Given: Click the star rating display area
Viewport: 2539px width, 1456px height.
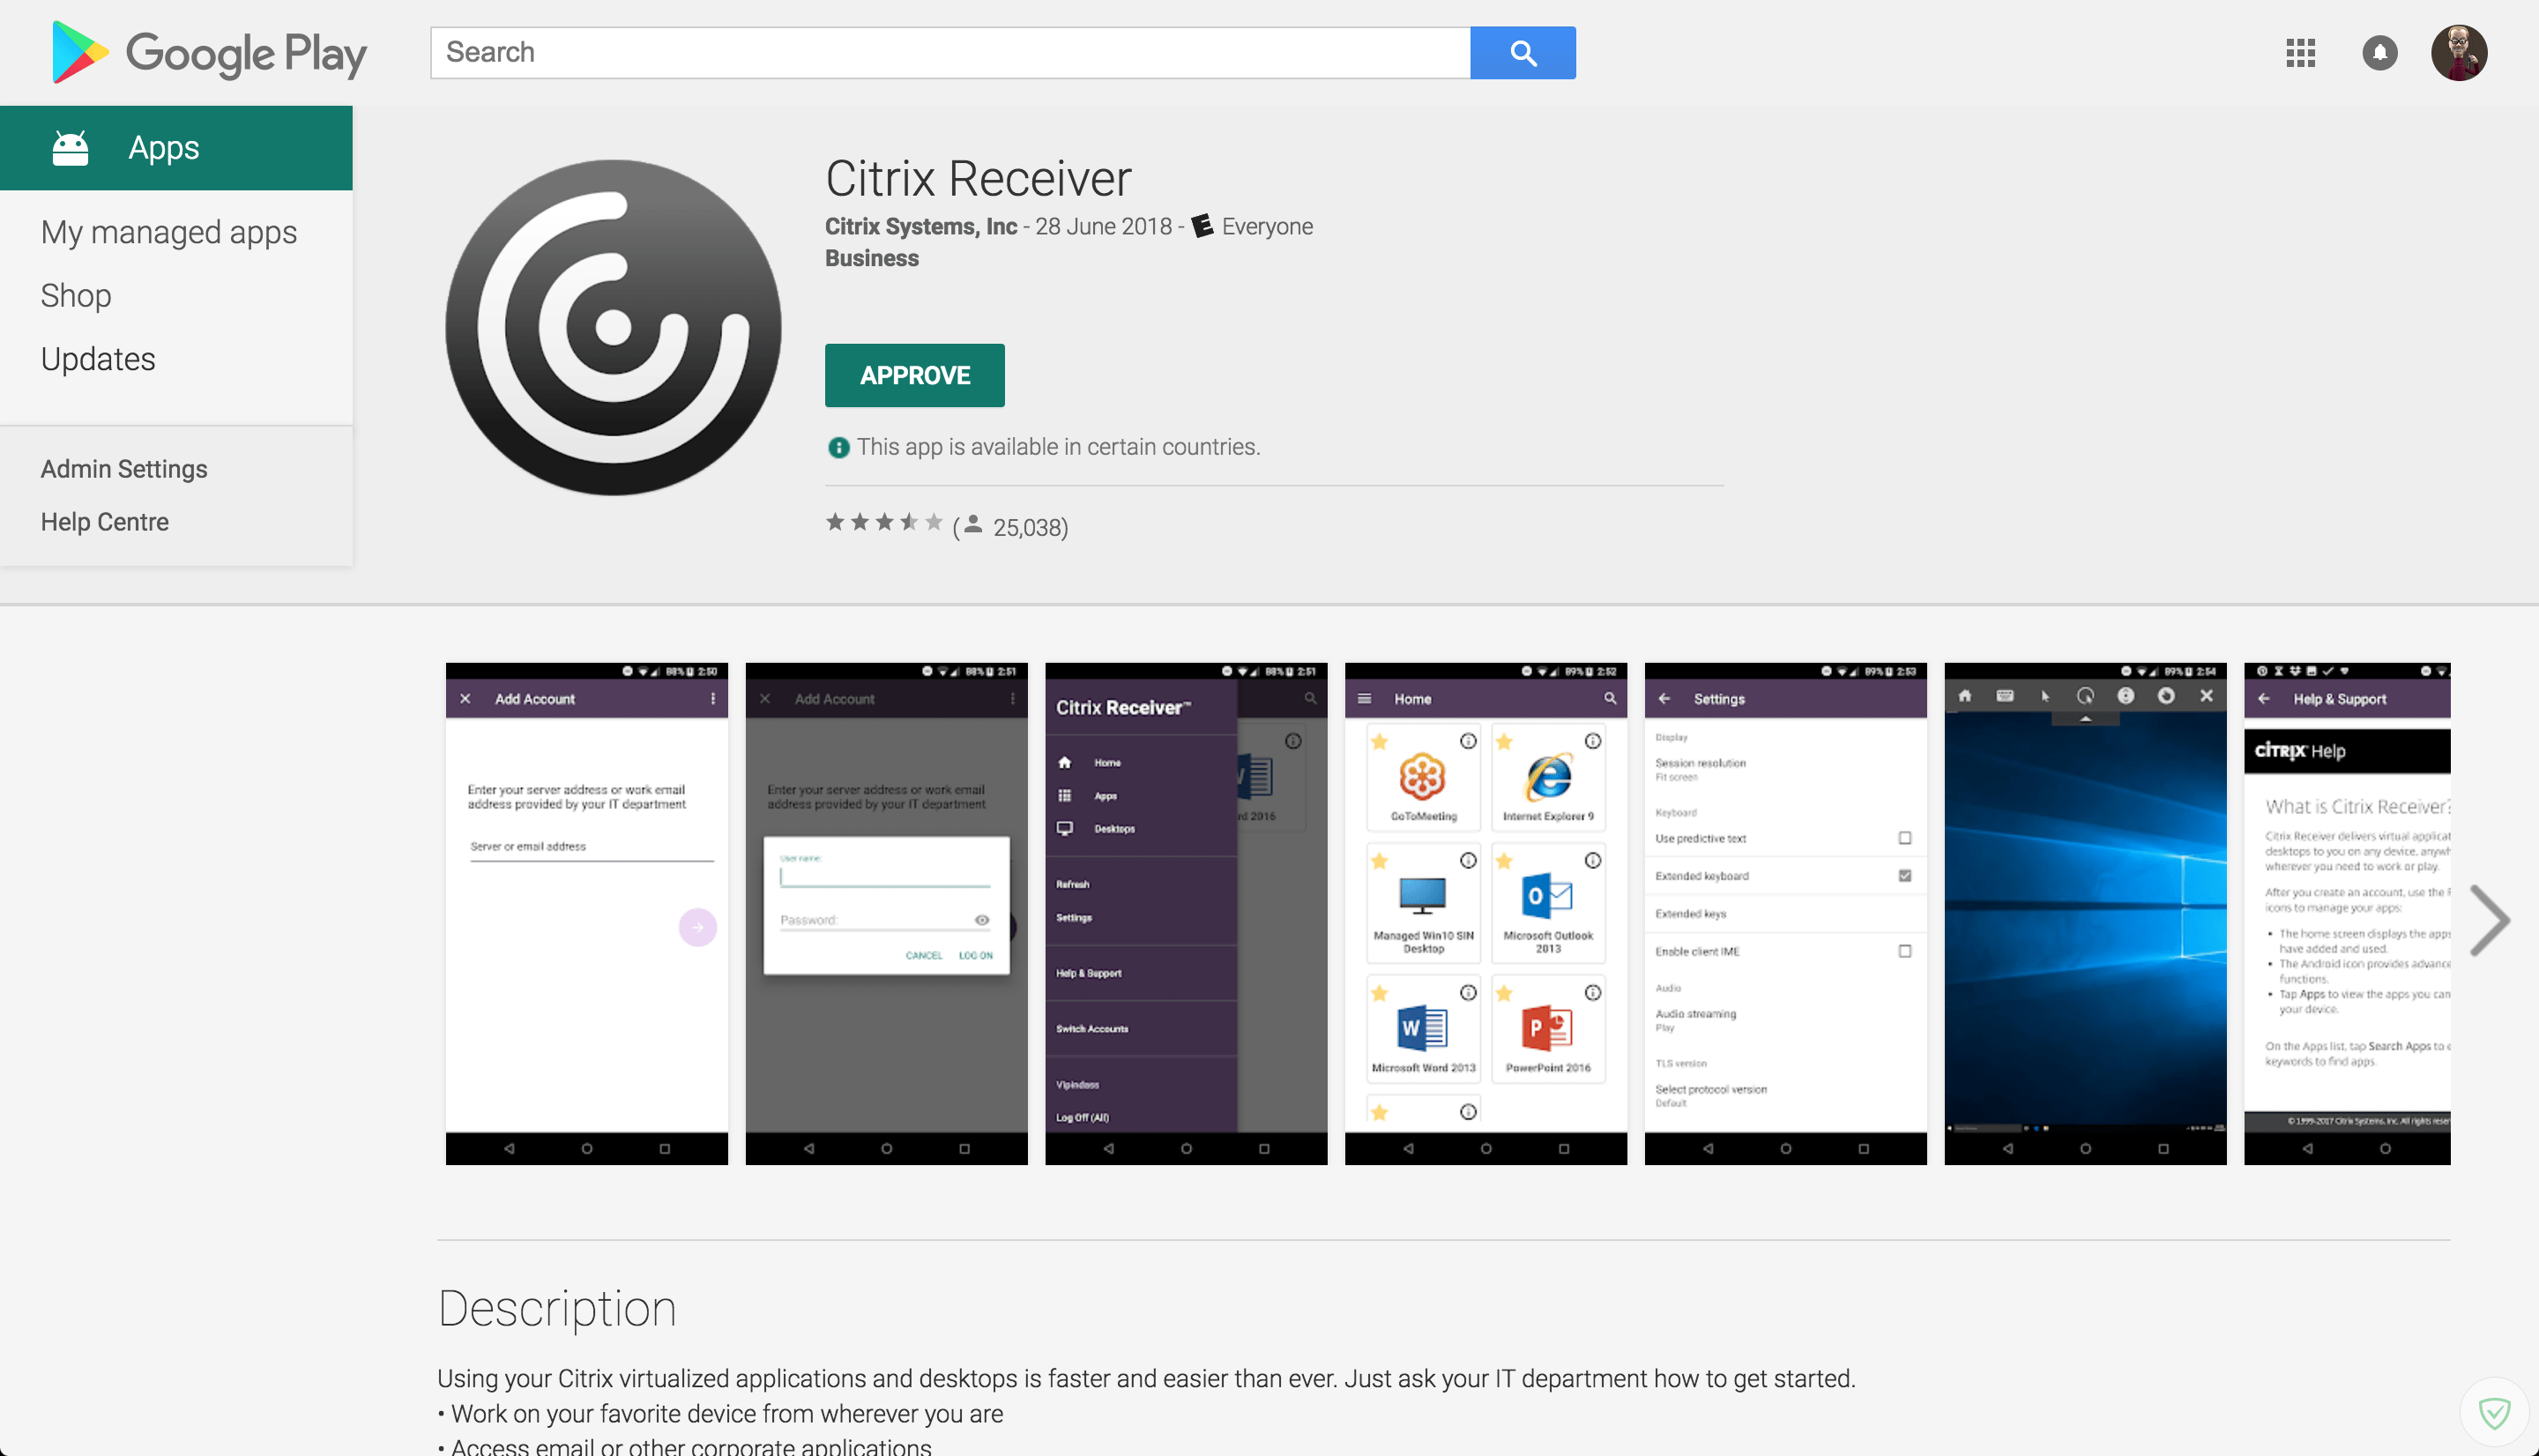Looking at the screenshot, I should (882, 524).
